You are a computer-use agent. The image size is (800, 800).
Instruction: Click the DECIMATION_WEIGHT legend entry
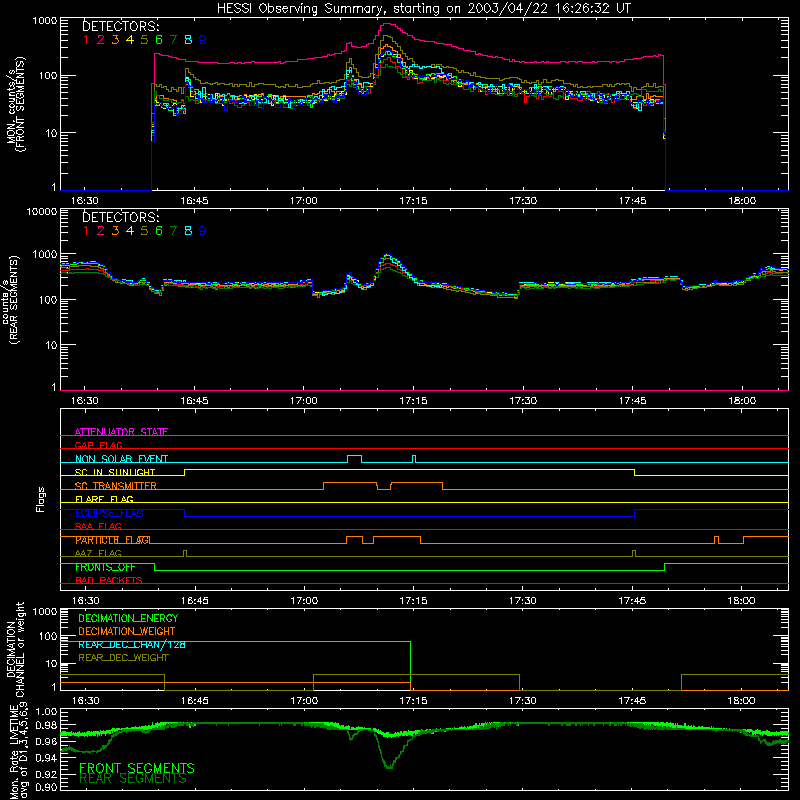pos(127,631)
